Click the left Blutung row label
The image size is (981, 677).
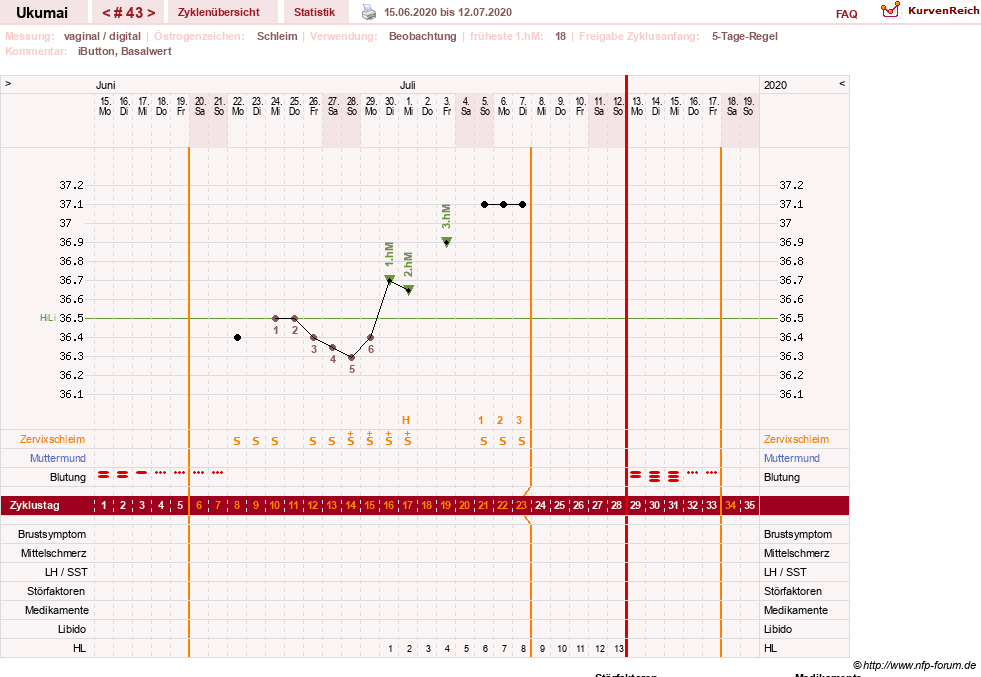68,477
